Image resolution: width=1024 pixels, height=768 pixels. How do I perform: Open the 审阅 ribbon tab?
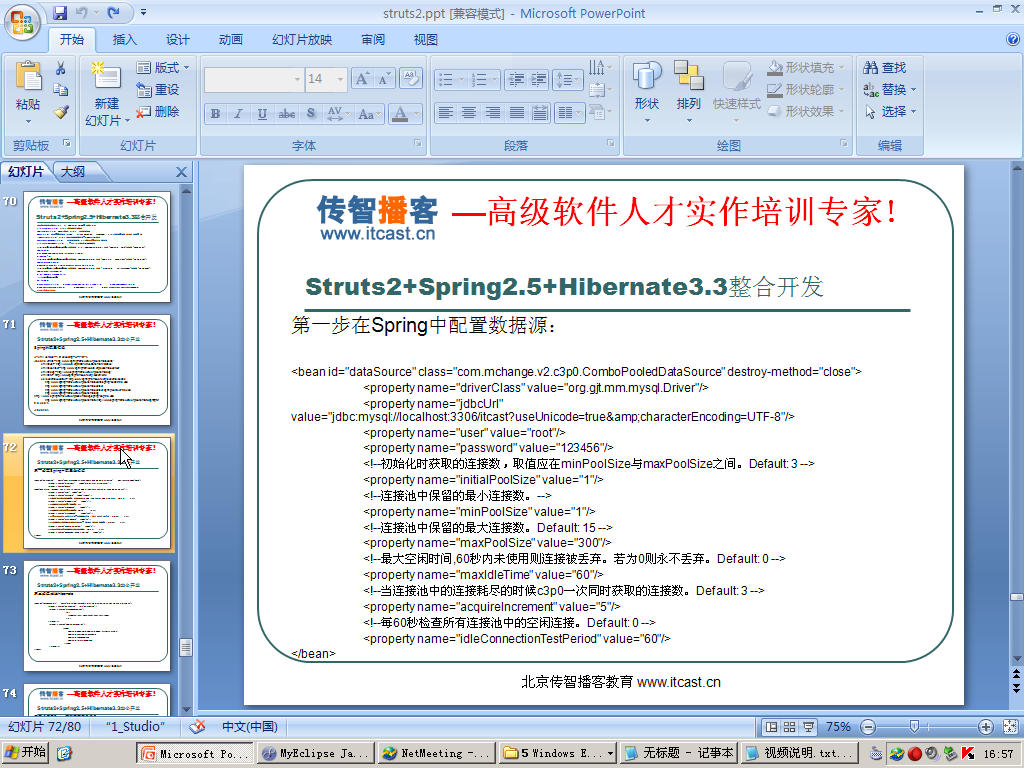pos(373,40)
